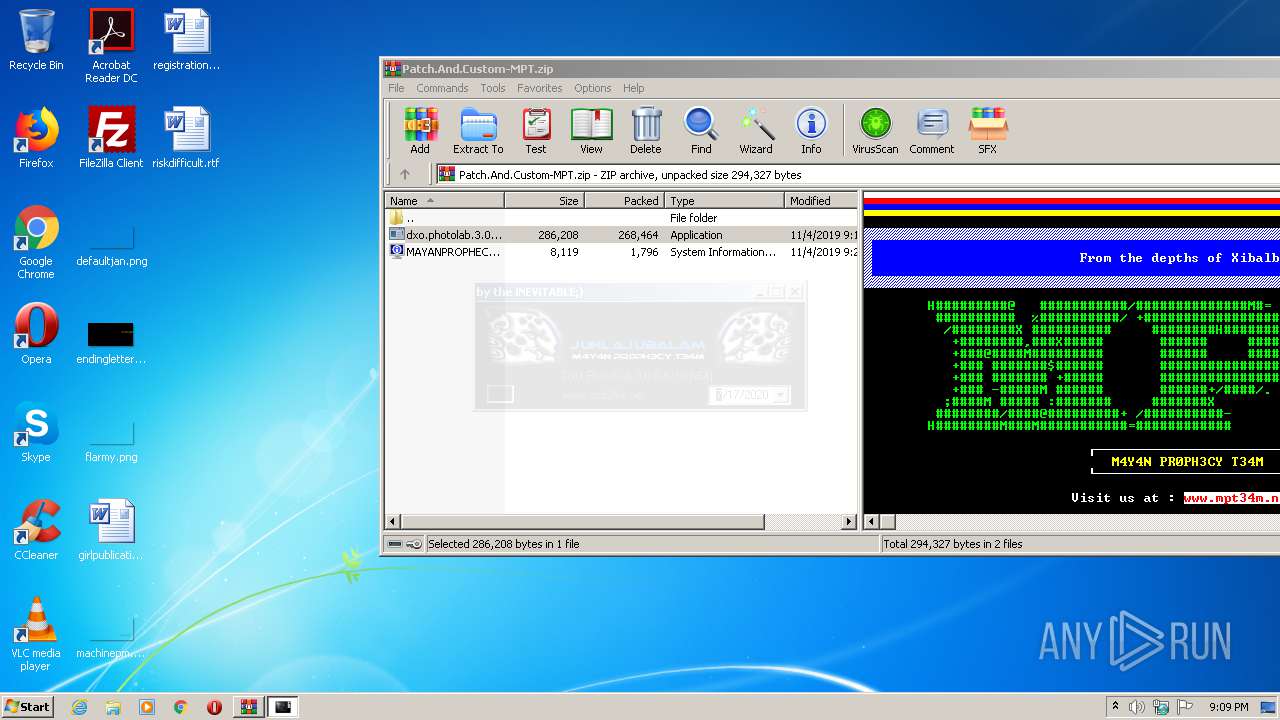
Task: Select the Opera desktop icon
Action: [x=36, y=334]
